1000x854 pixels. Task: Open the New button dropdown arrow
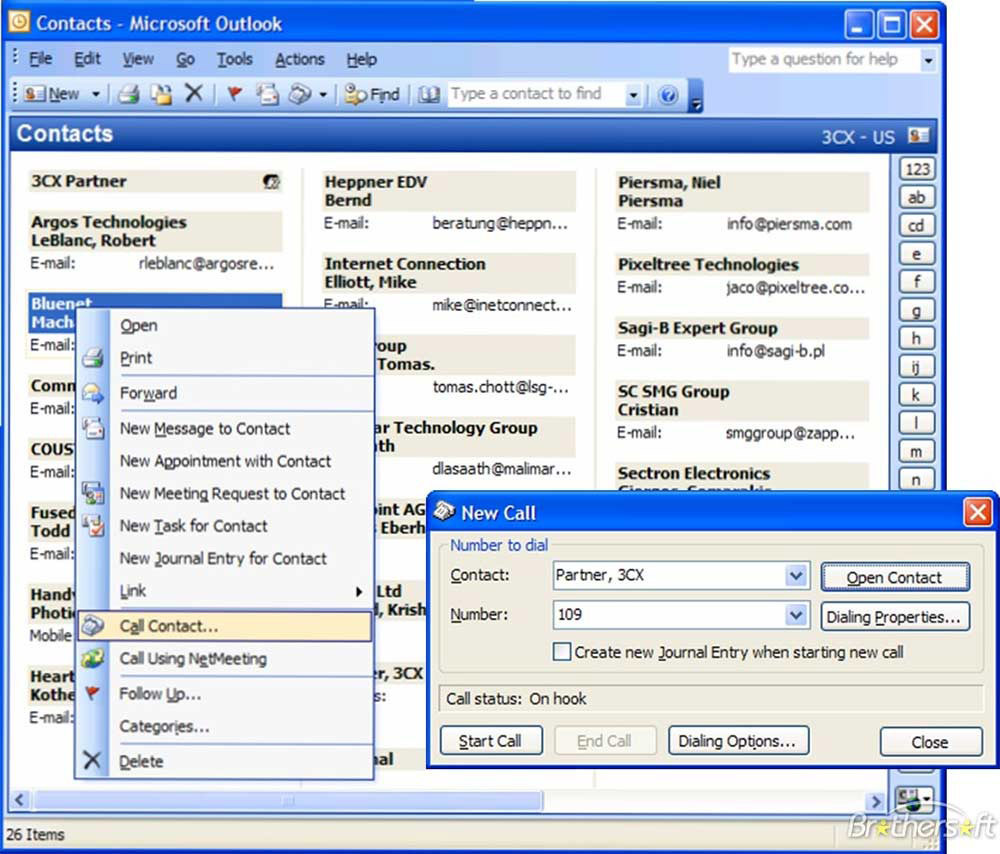[x=96, y=94]
